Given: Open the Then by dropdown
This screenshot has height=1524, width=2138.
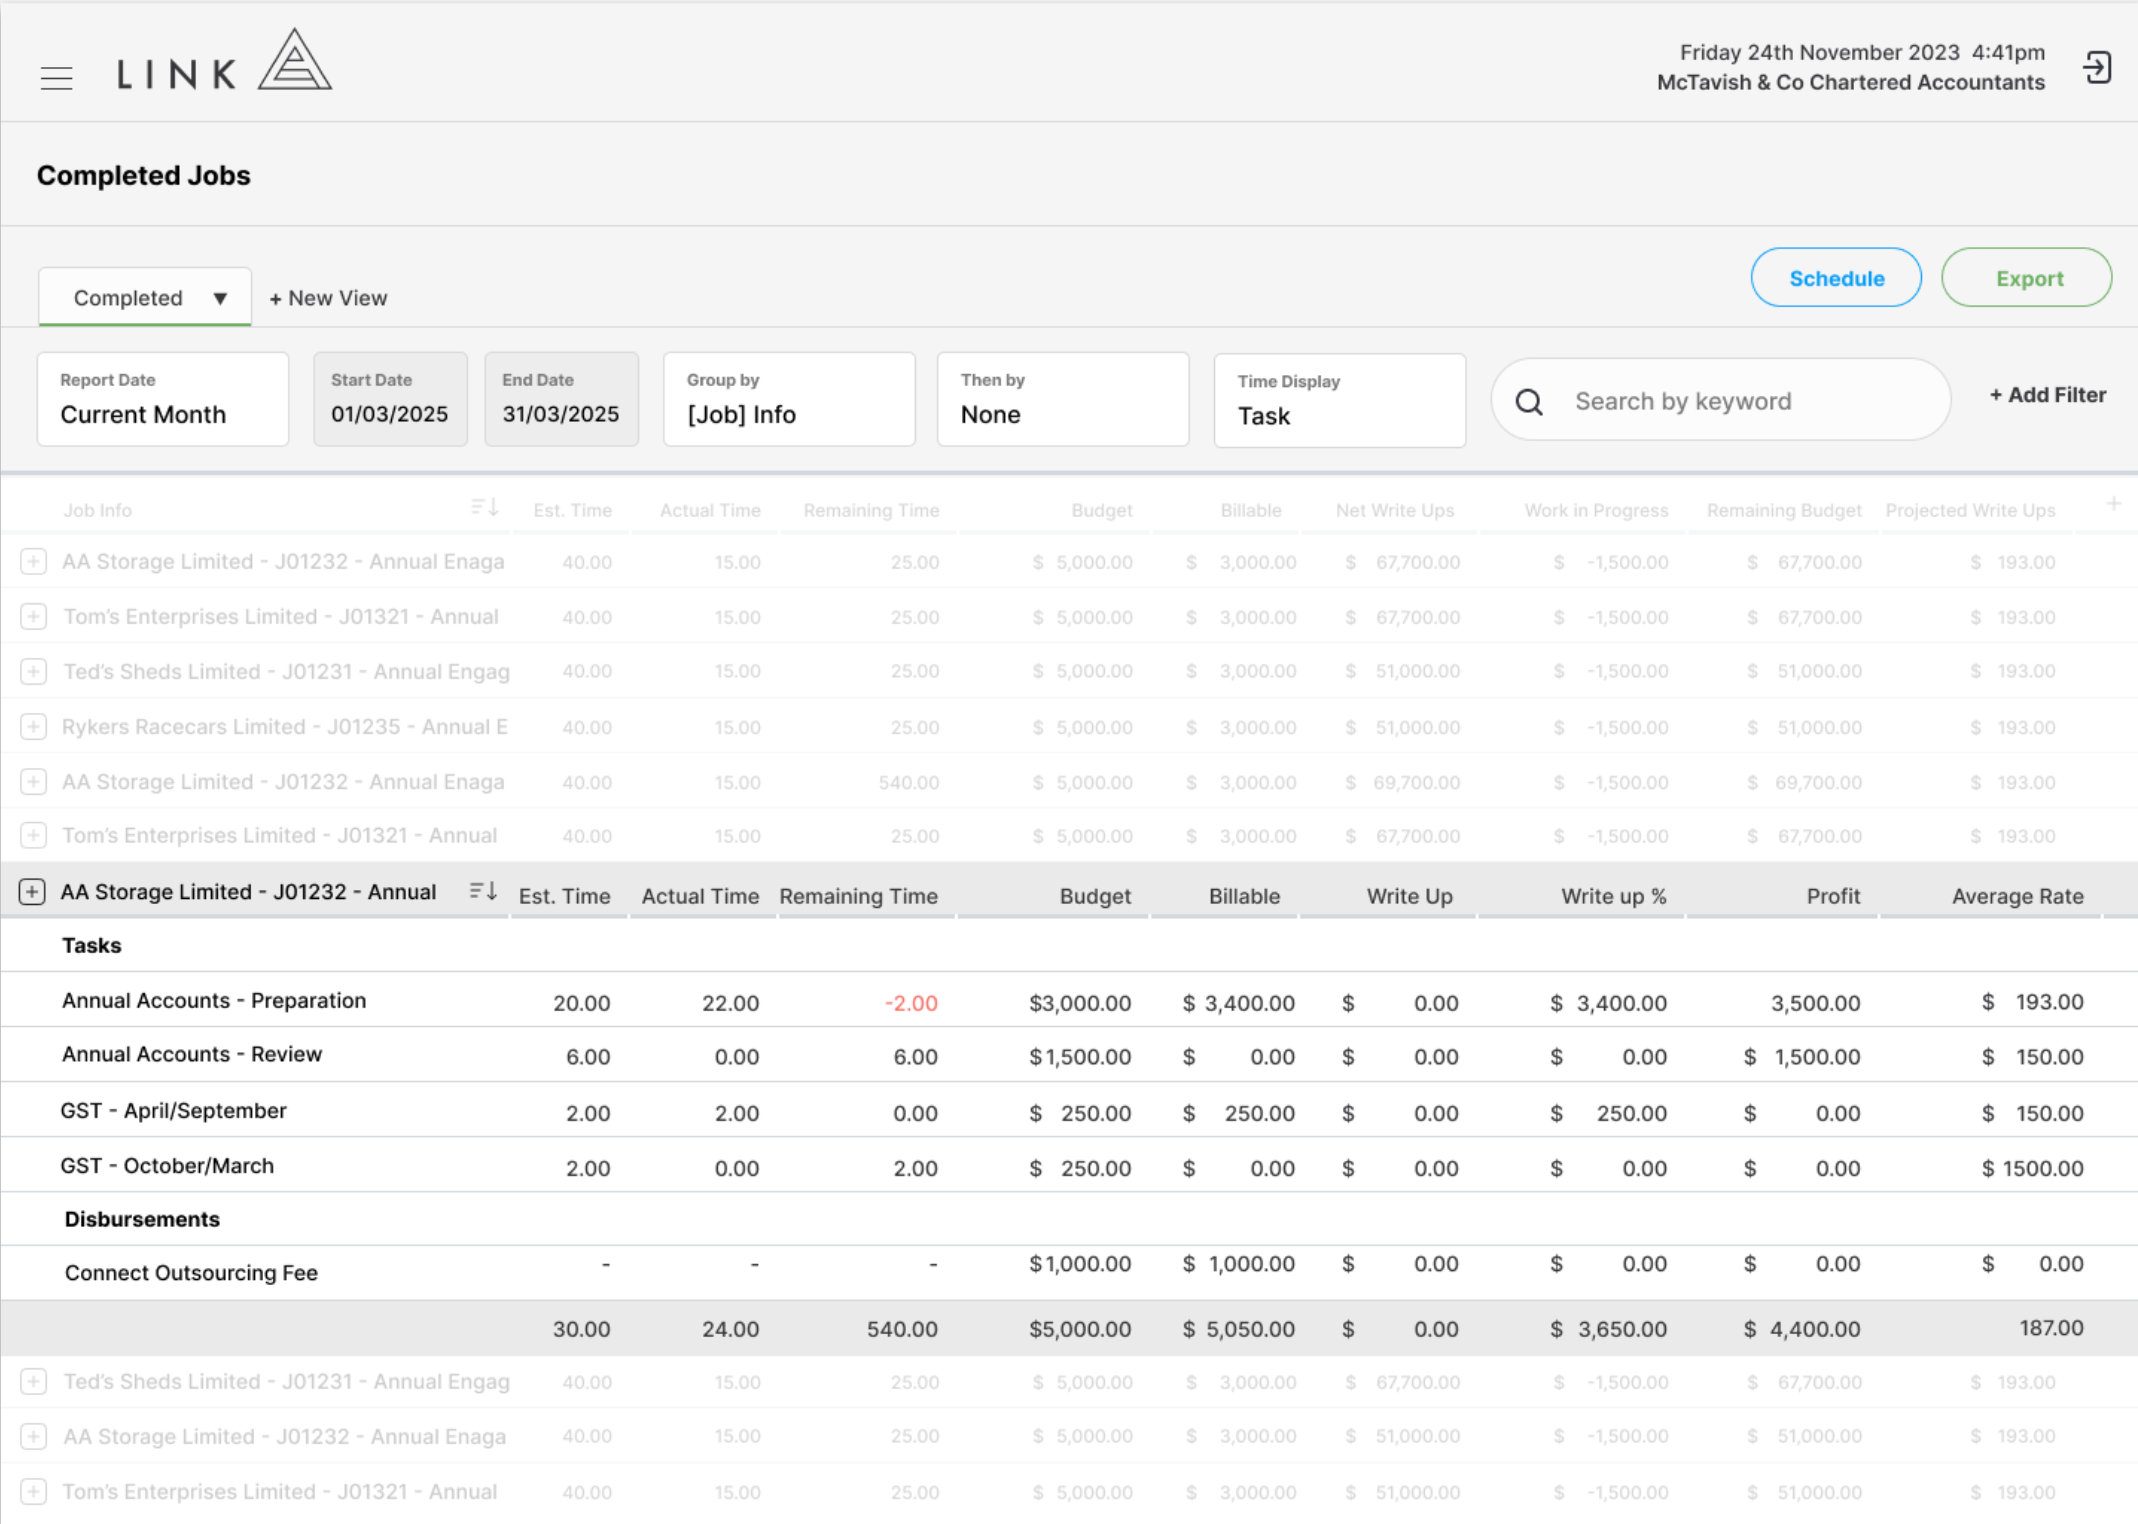Looking at the screenshot, I should point(1063,399).
